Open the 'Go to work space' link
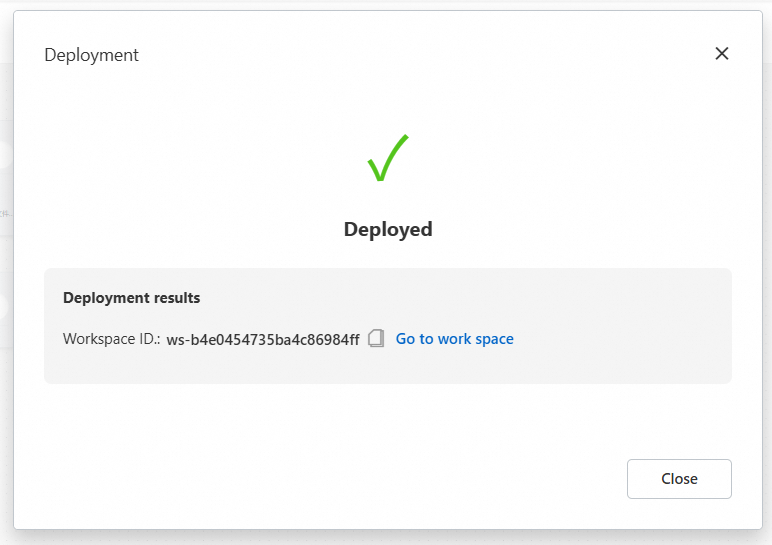Screen dimensions: 772x545 [x=454, y=339]
